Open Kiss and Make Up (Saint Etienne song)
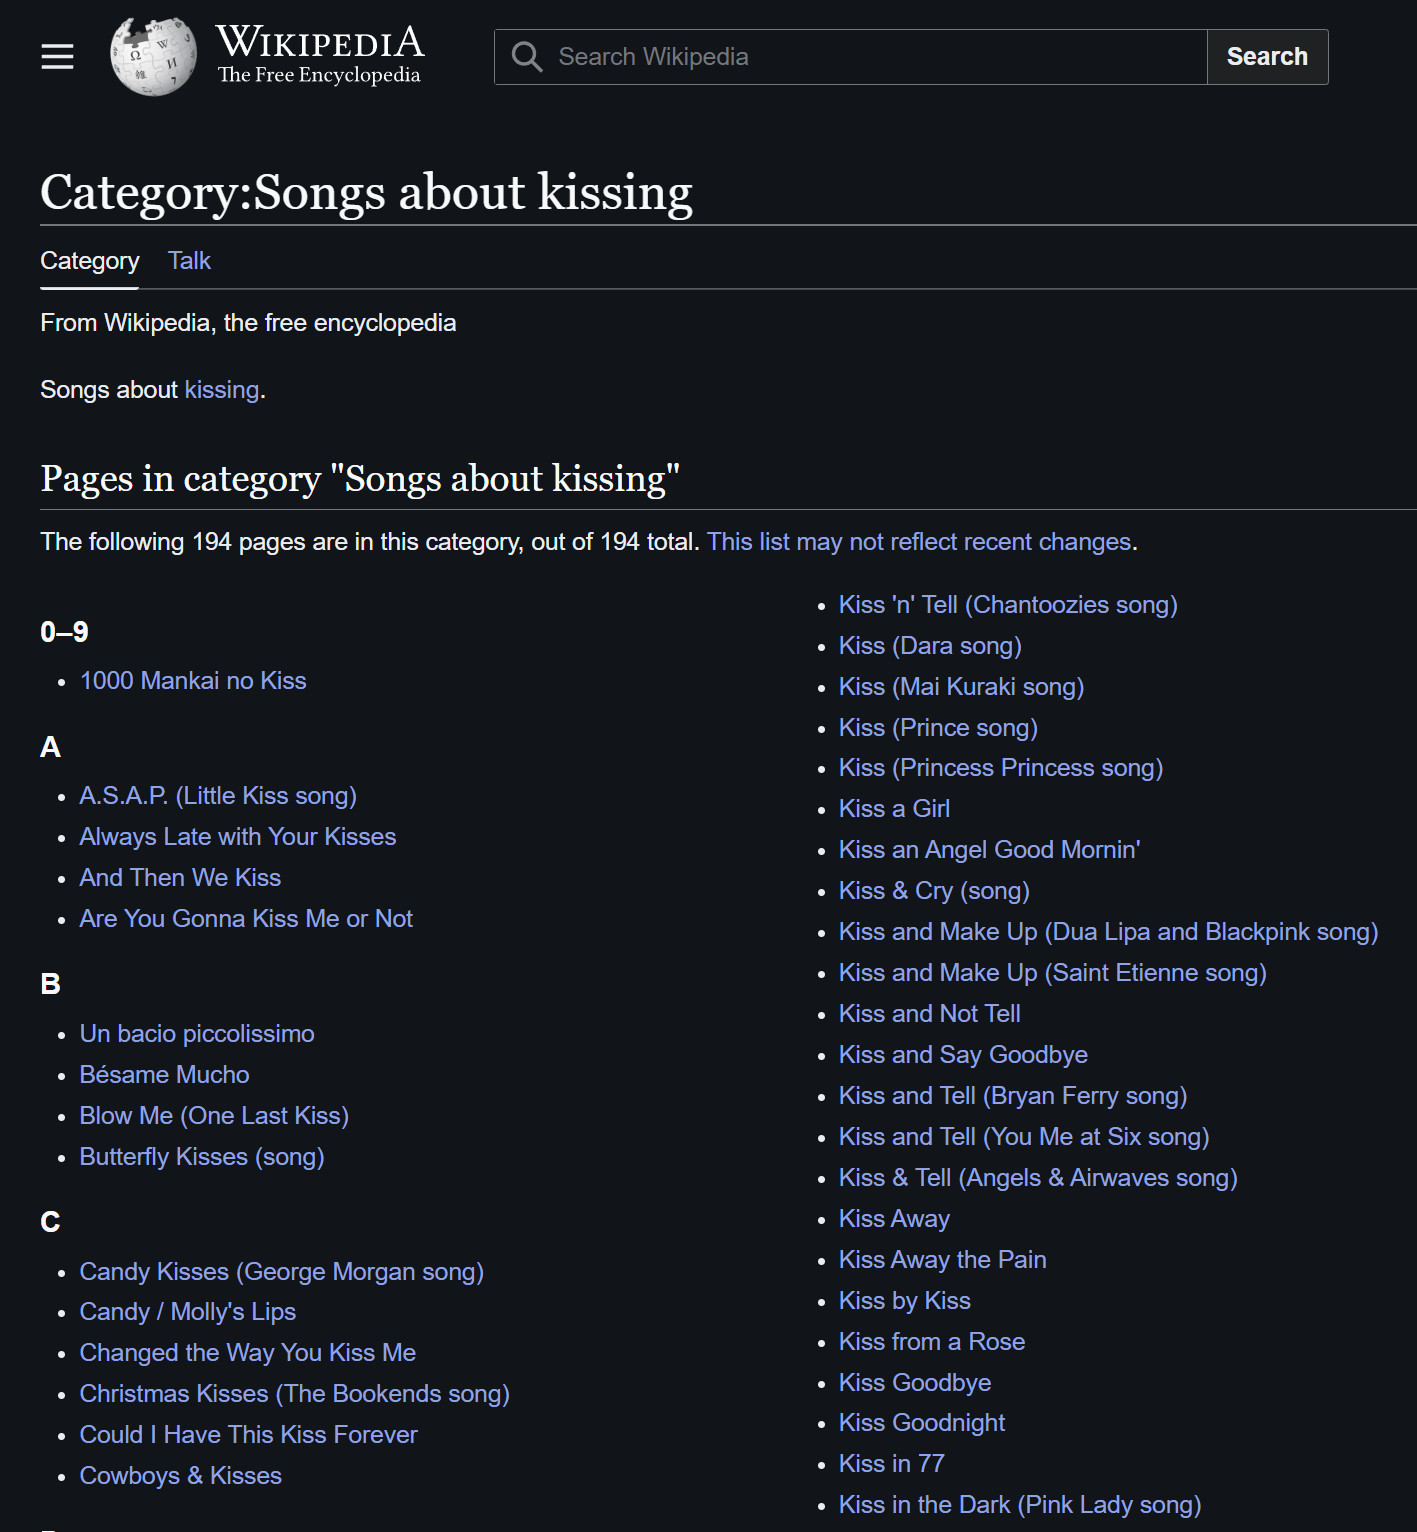1417x1532 pixels. pos(1053,973)
